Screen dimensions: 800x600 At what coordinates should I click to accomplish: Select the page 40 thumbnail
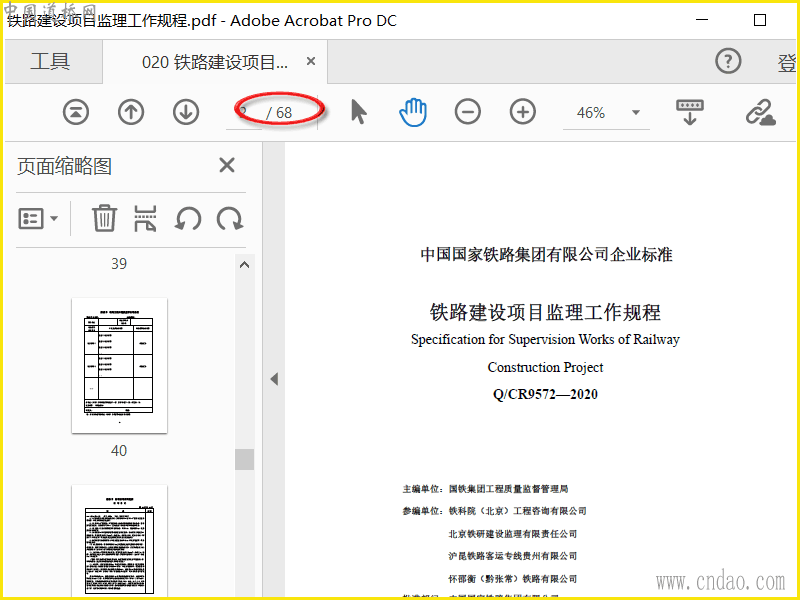119,365
